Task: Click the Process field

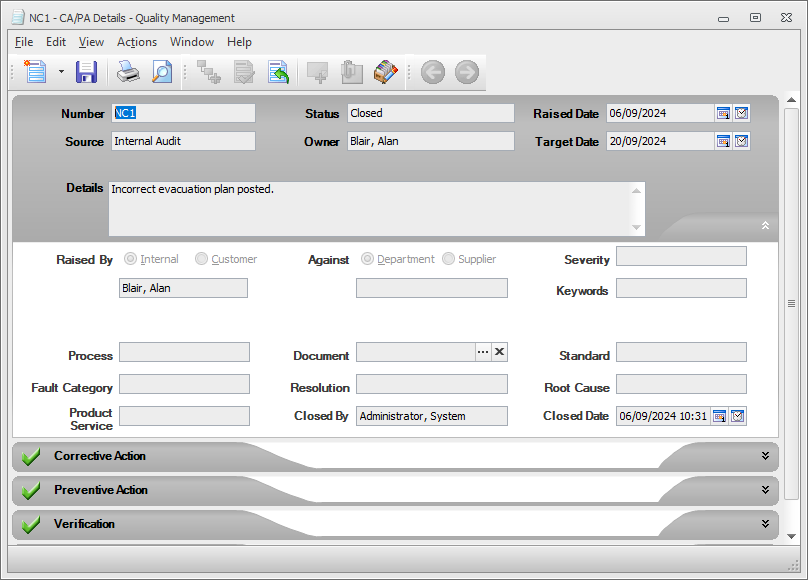Action: (x=184, y=352)
